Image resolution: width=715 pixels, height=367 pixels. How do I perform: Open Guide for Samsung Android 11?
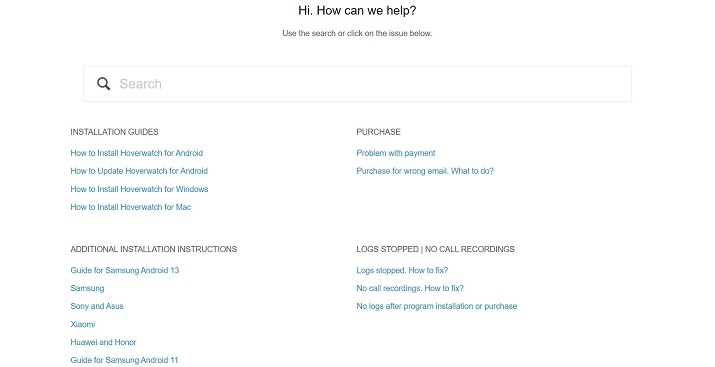(124, 360)
